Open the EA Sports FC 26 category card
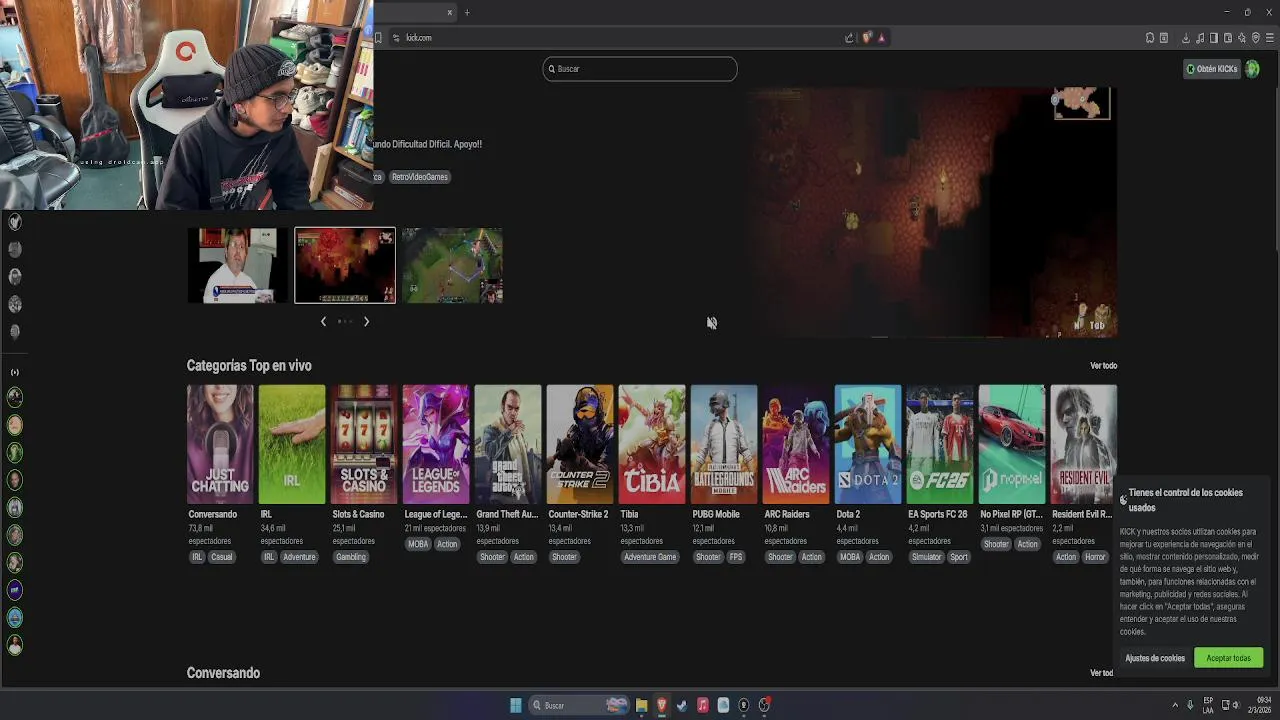 (x=940, y=444)
